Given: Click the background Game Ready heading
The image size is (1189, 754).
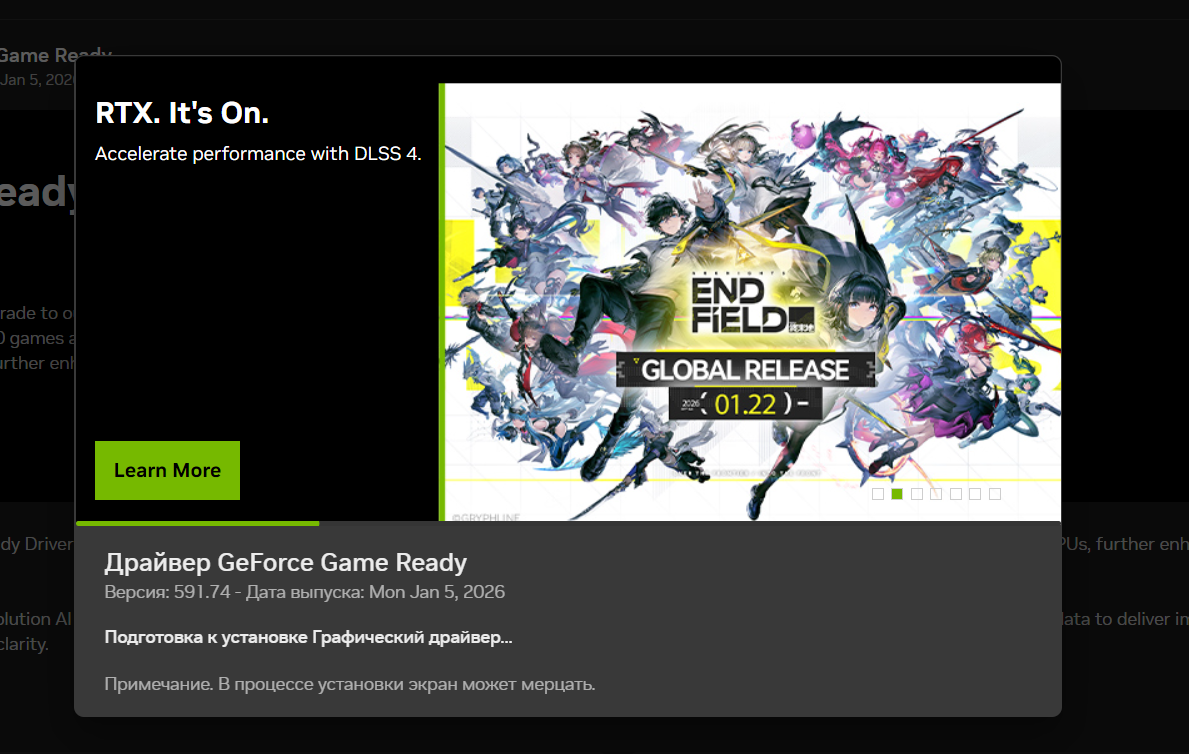Looking at the screenshot, I should tap(55, 55).
